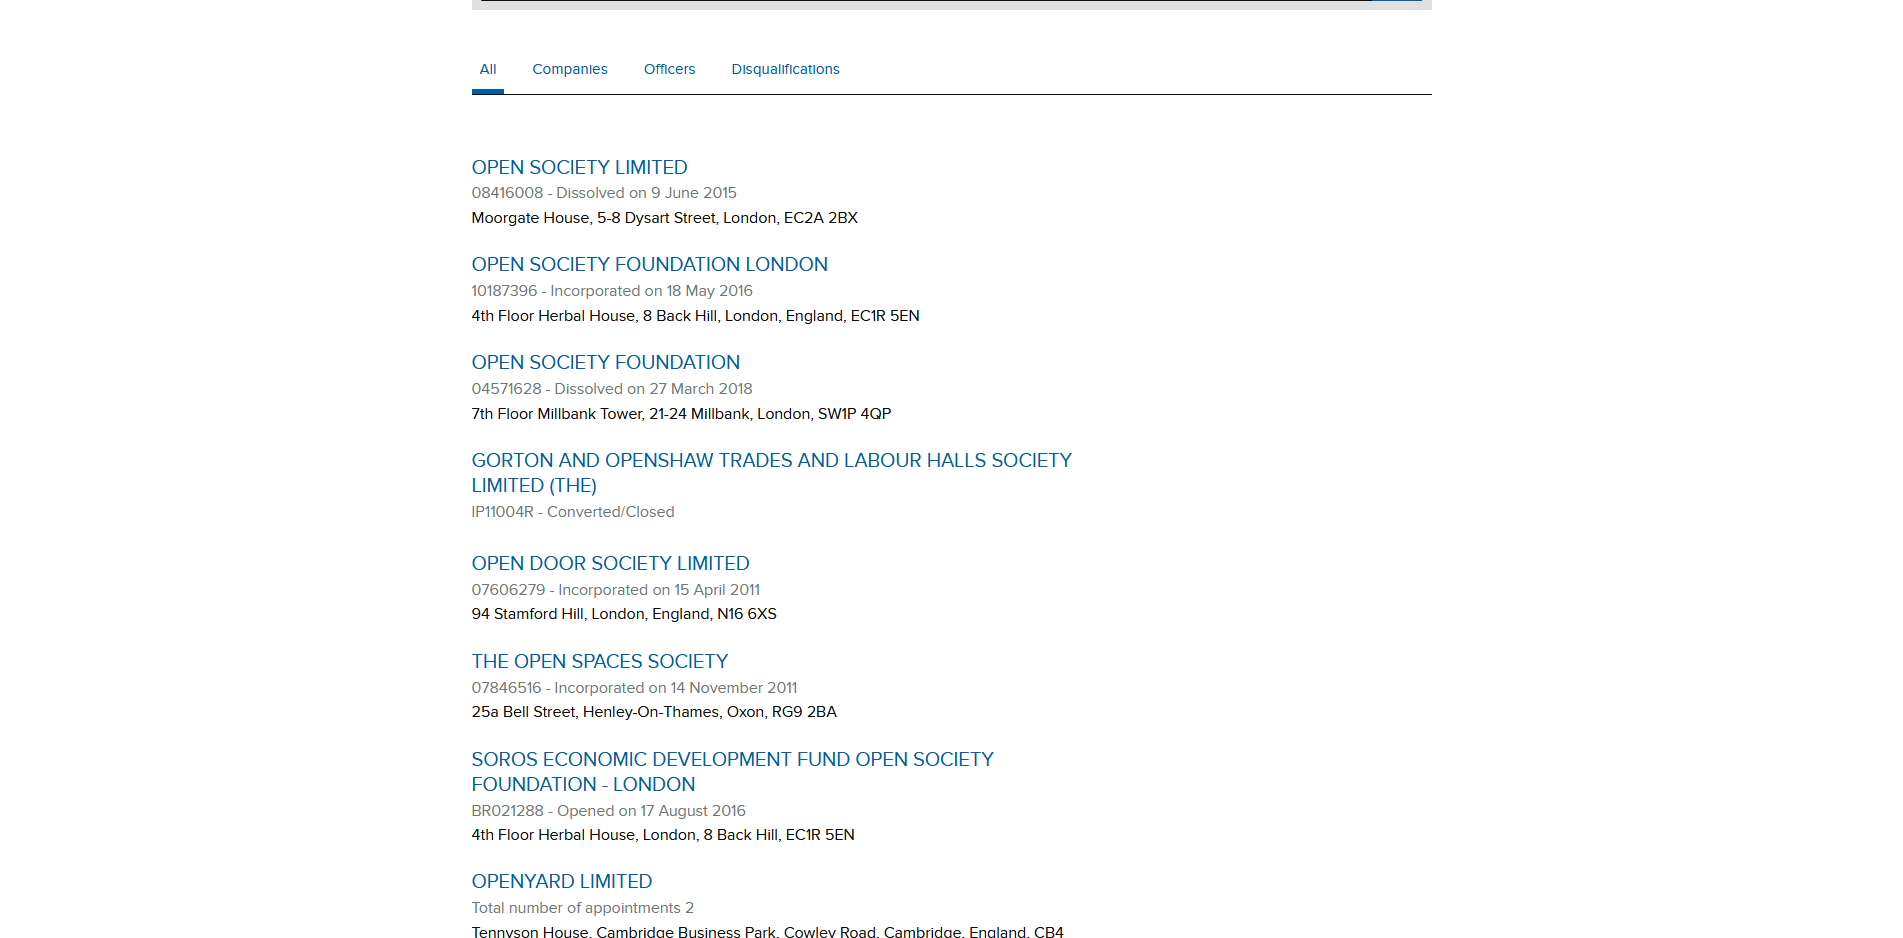Image resolution: width=1903 pixels, height=938 pixels.
Task: Select the All tab
Action: tap(488, 69)
